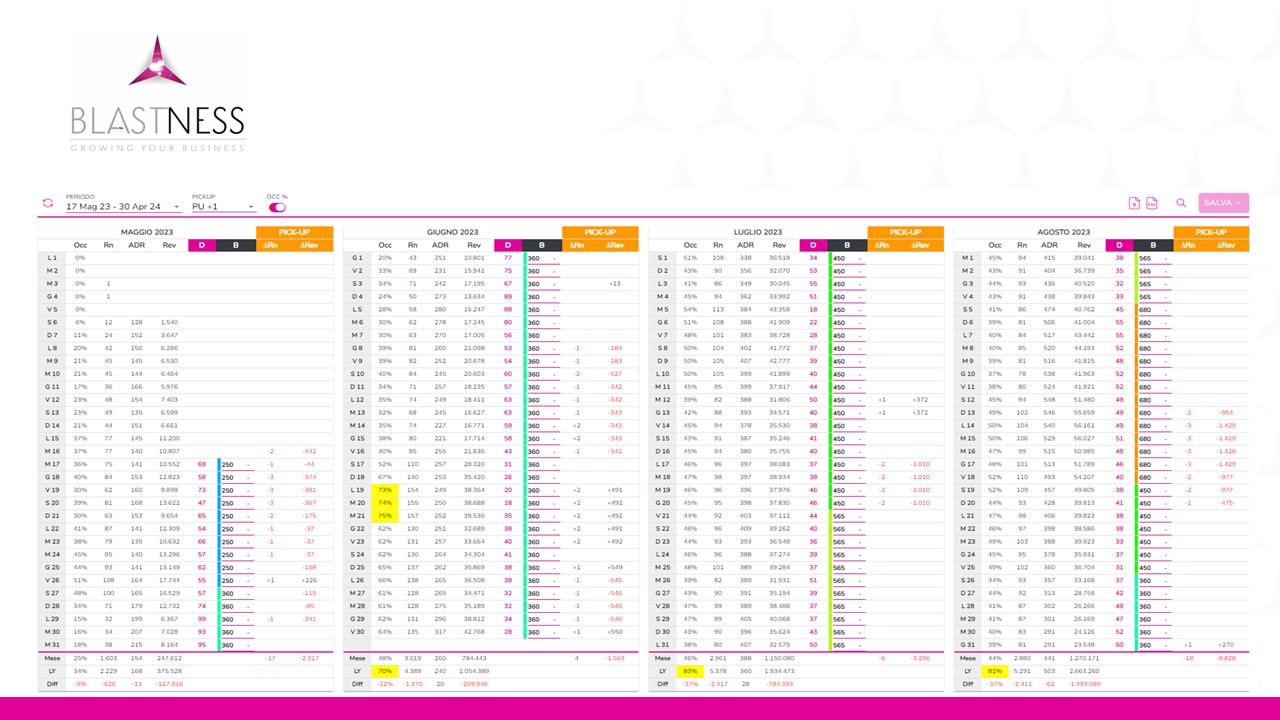Image resolution: width=1280 pixels, height=720 pixels.
Task: Click the ΔRn column header in Maggio 2023
Action: coord(270,245)
